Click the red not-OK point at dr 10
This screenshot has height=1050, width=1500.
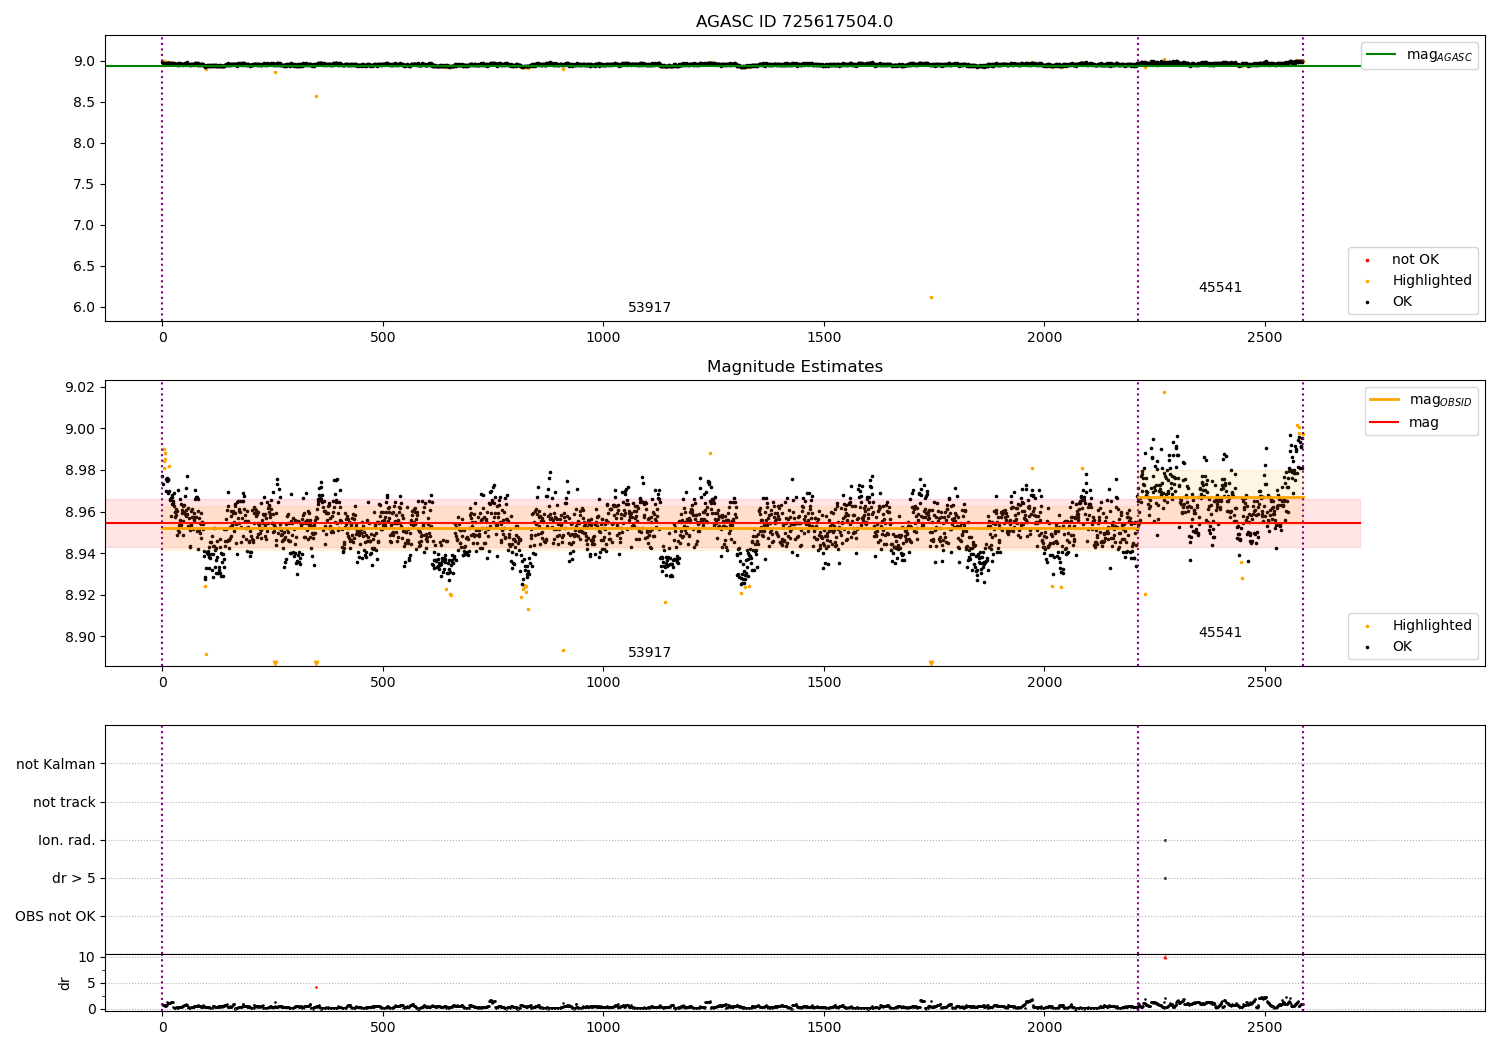click(x=1165, y=958)
